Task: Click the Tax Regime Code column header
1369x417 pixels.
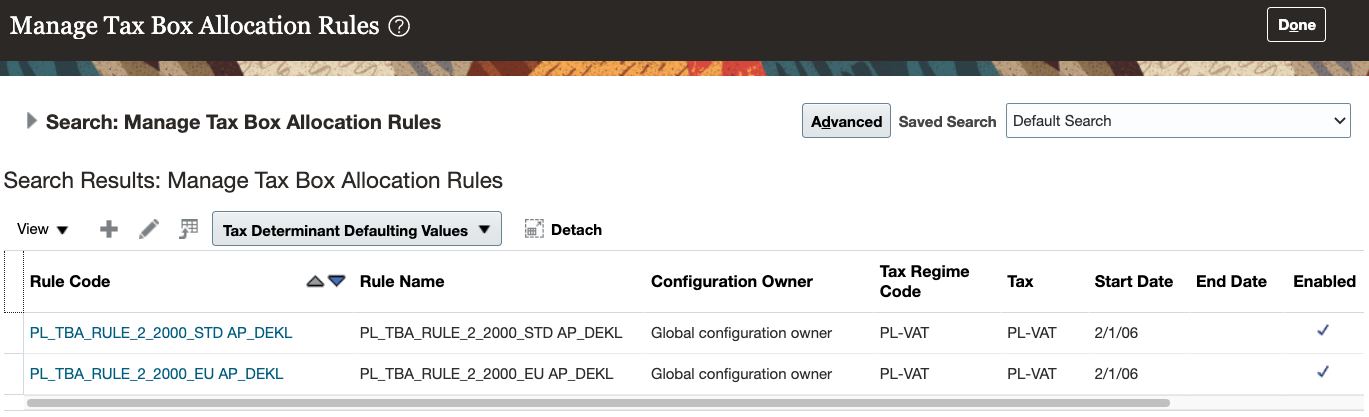Action: [925, 282]
